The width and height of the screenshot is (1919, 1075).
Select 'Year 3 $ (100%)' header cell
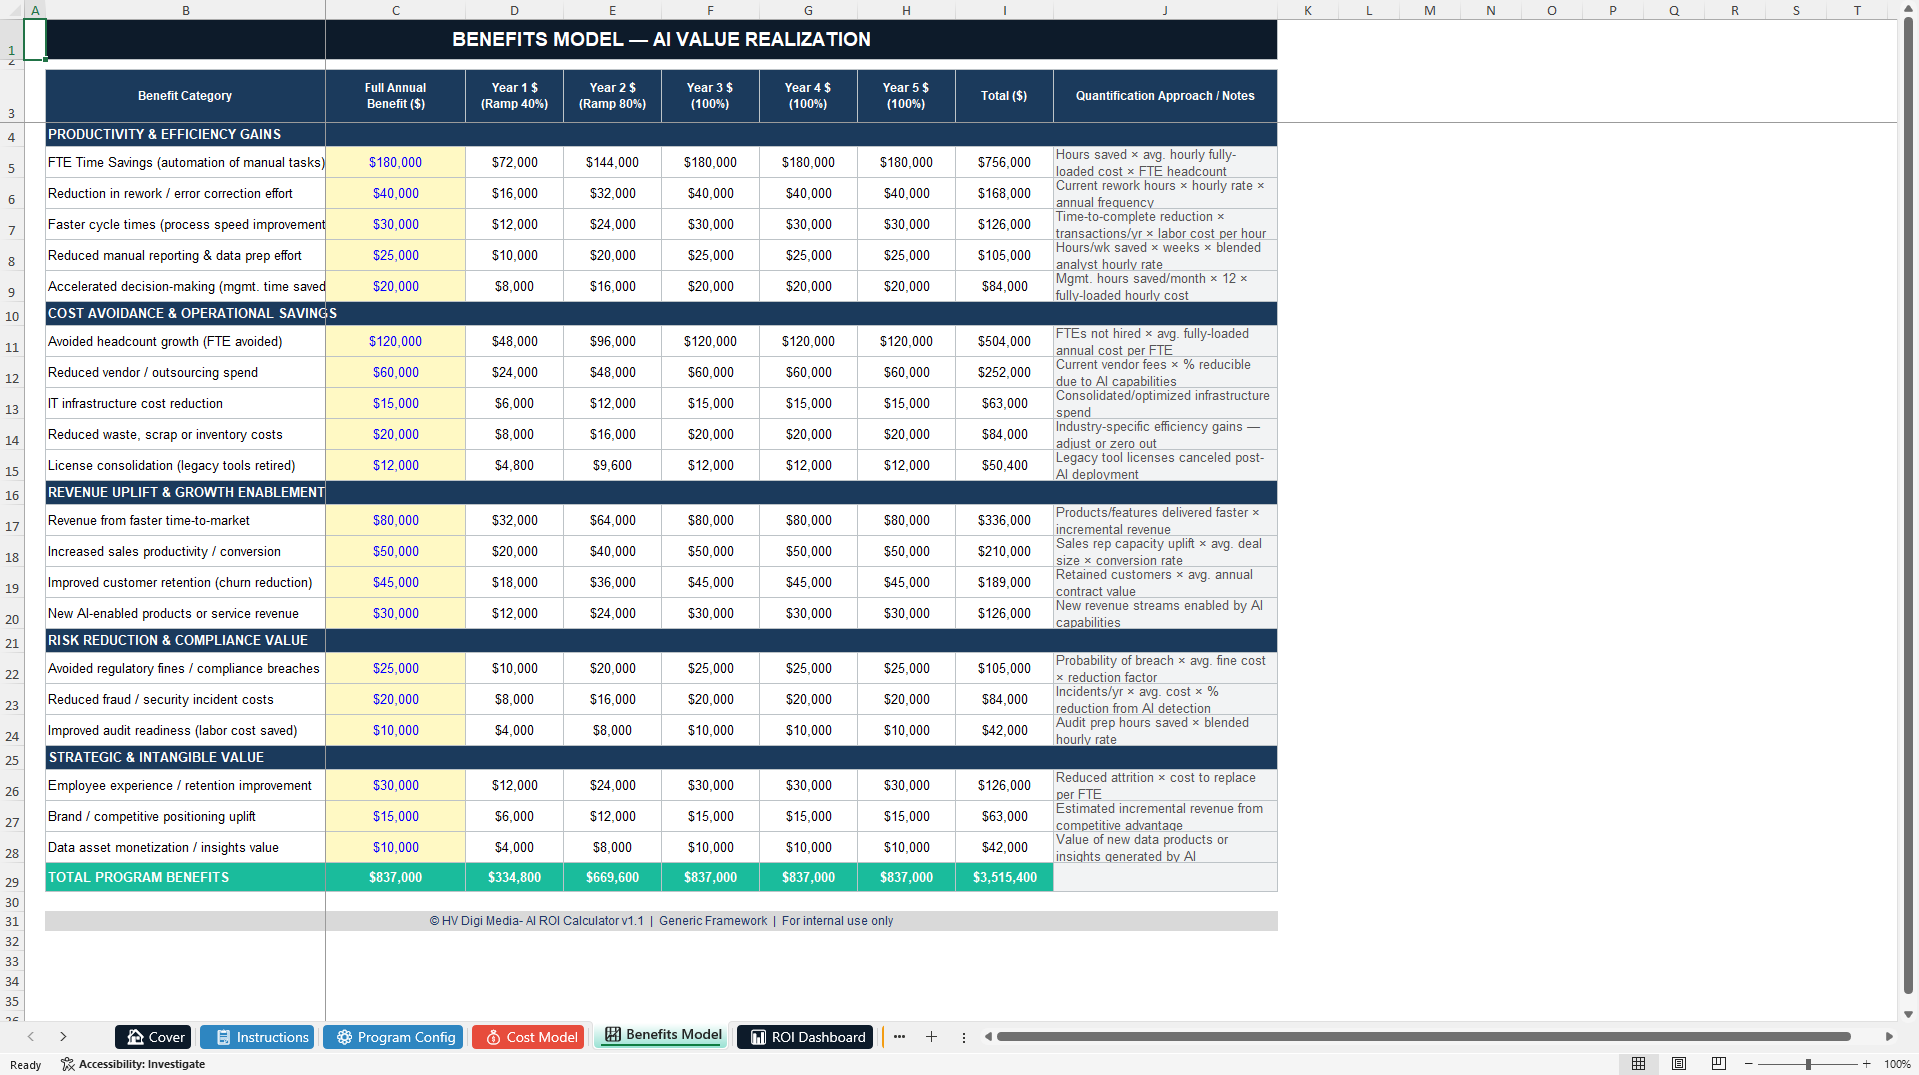click(x=710, y=96)
